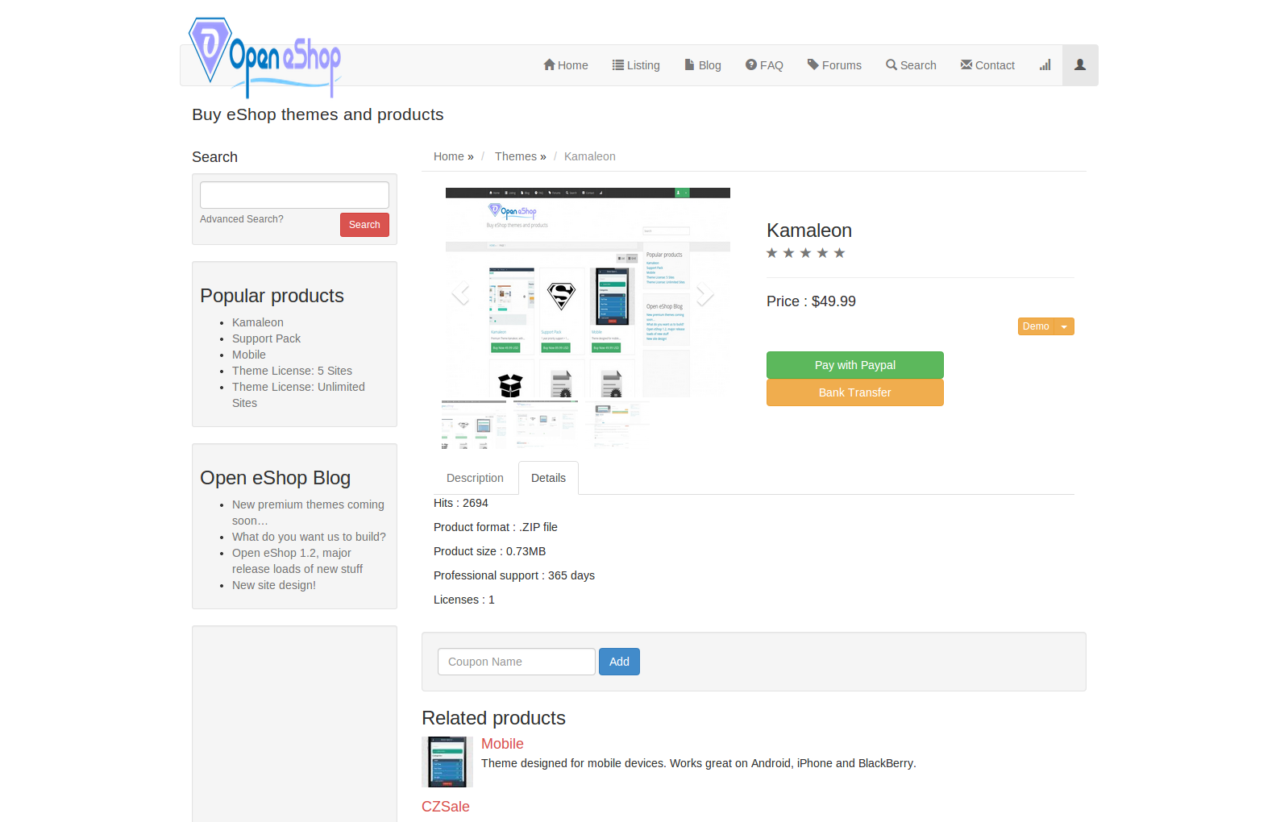
Task: Open the Mobile popular product link
Action: pos(249,354)
